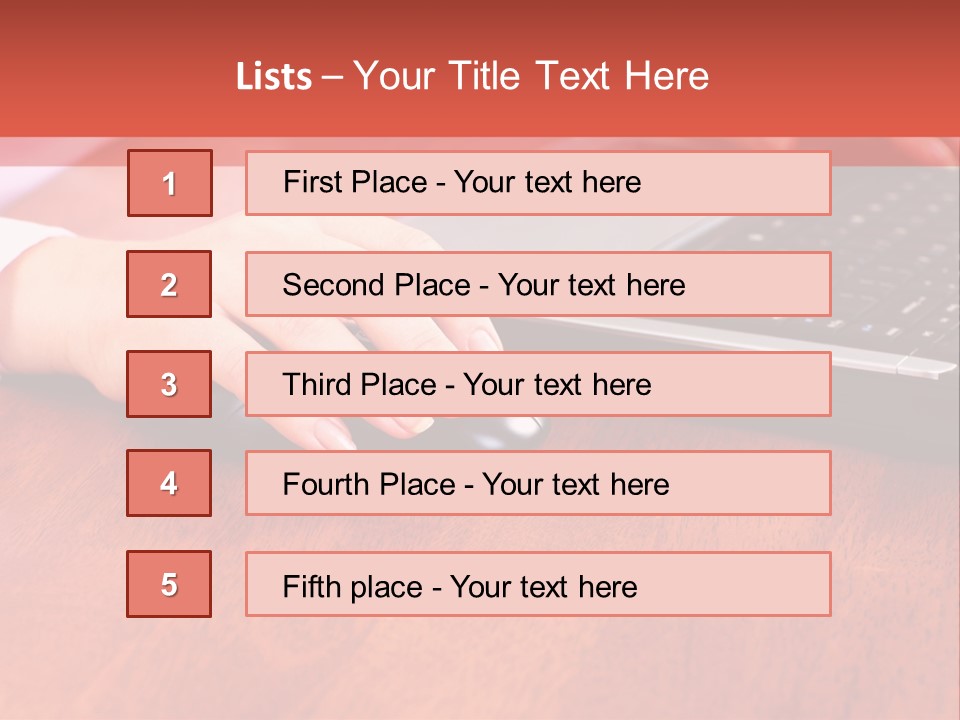Click the computer mouse in background photo
960x720 pixels.
515,432
